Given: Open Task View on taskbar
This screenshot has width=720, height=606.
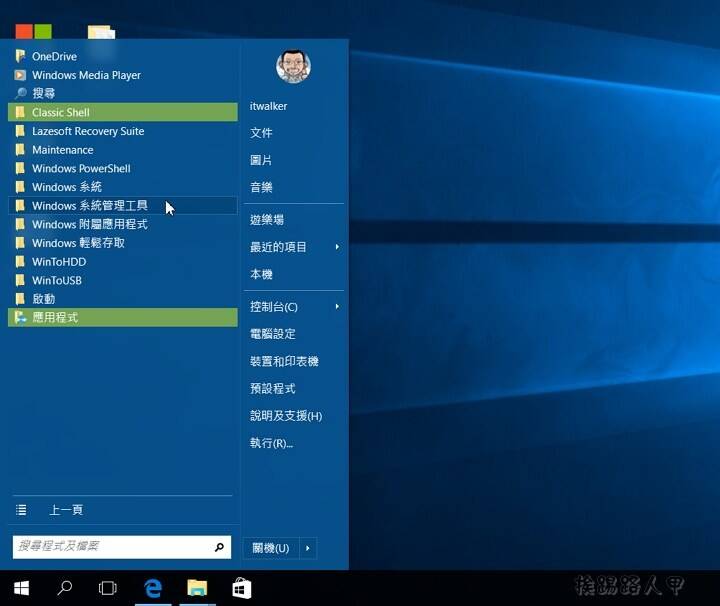Looking at the screenshot, I should pyautogui.click(x=108, y=588).
